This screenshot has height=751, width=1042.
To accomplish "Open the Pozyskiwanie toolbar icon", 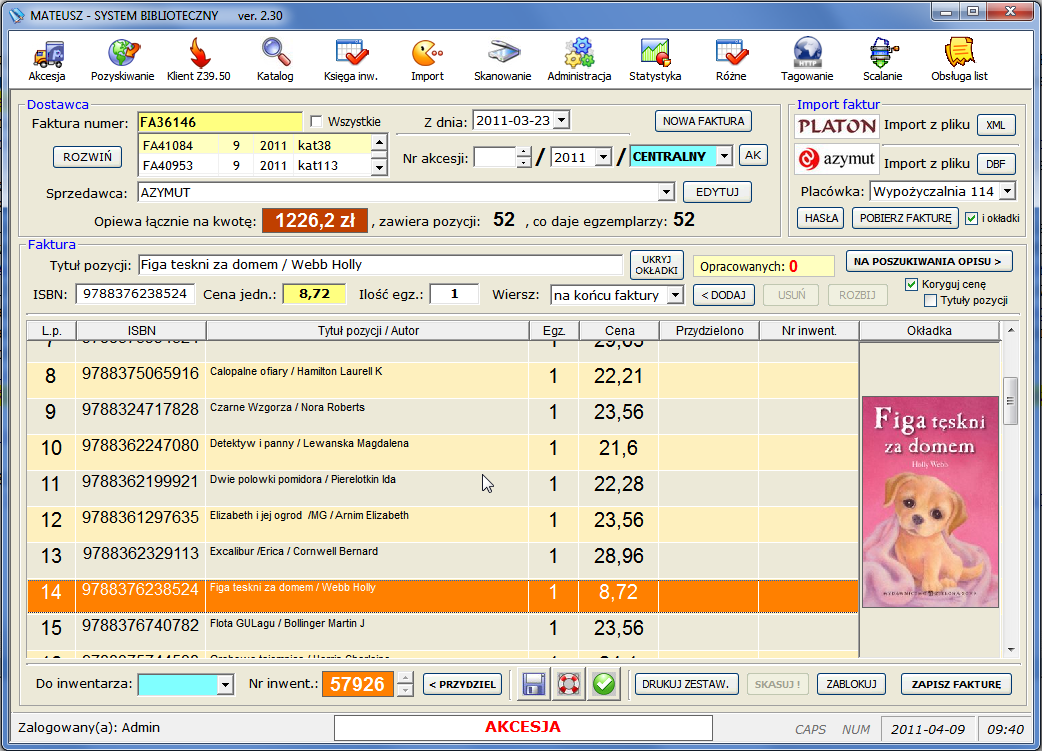I will point(123,58).
